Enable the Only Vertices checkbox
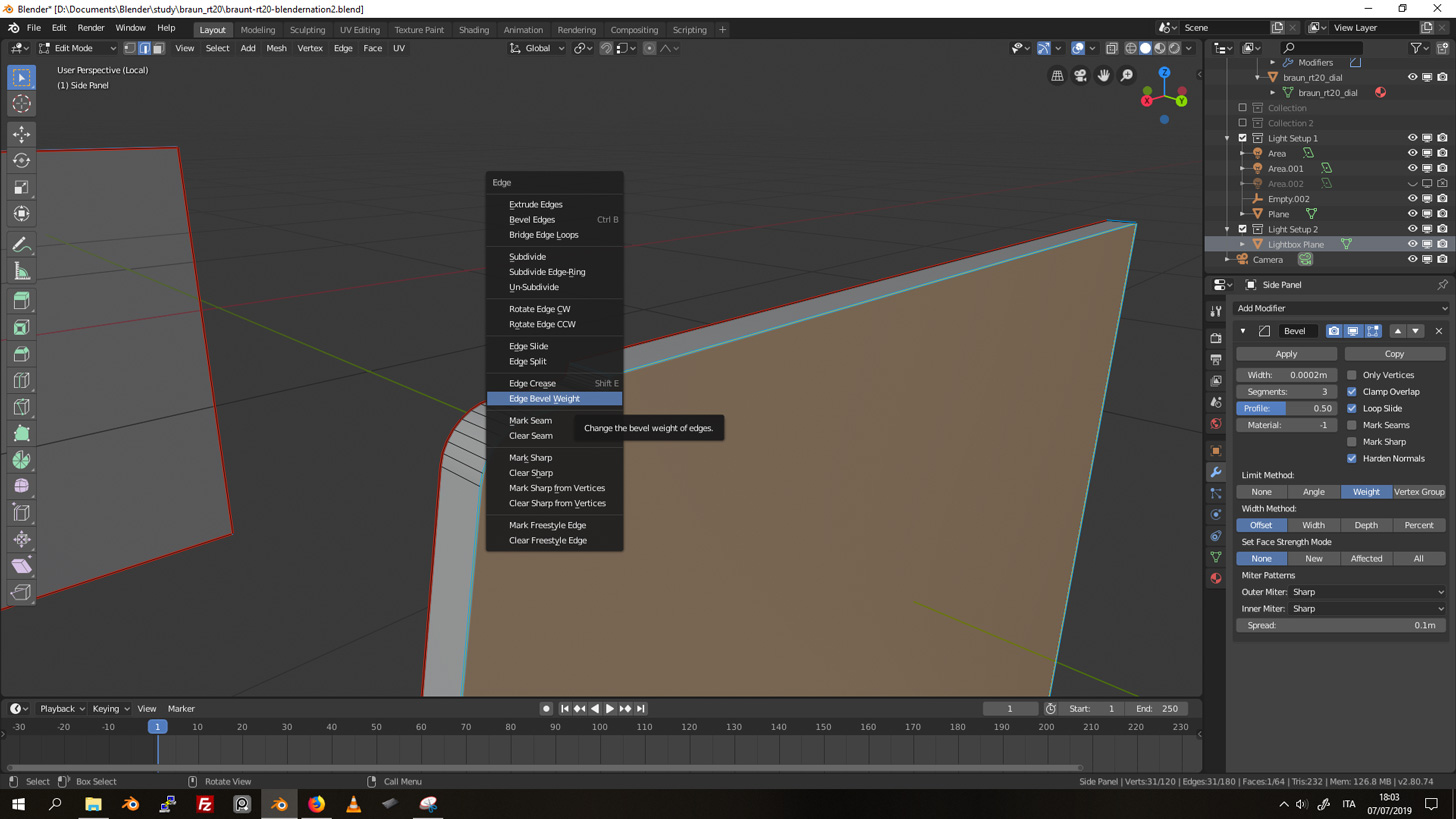 tap(1352, 375)
